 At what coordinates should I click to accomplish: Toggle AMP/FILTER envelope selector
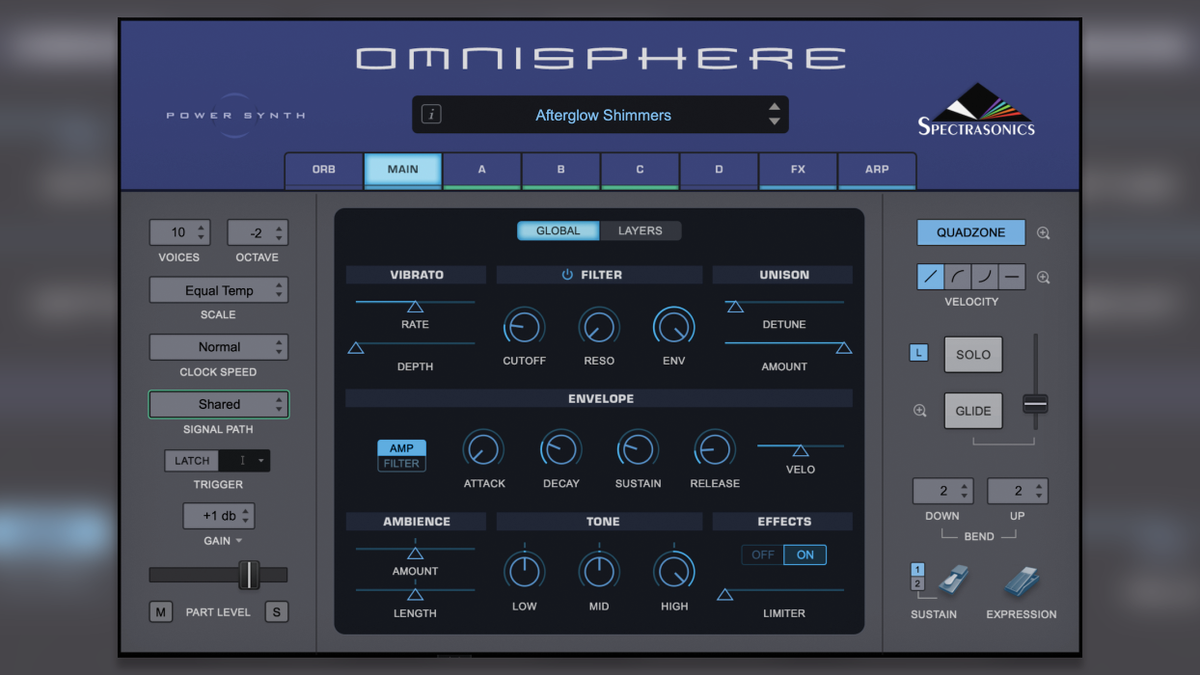(x=401, y=454)
